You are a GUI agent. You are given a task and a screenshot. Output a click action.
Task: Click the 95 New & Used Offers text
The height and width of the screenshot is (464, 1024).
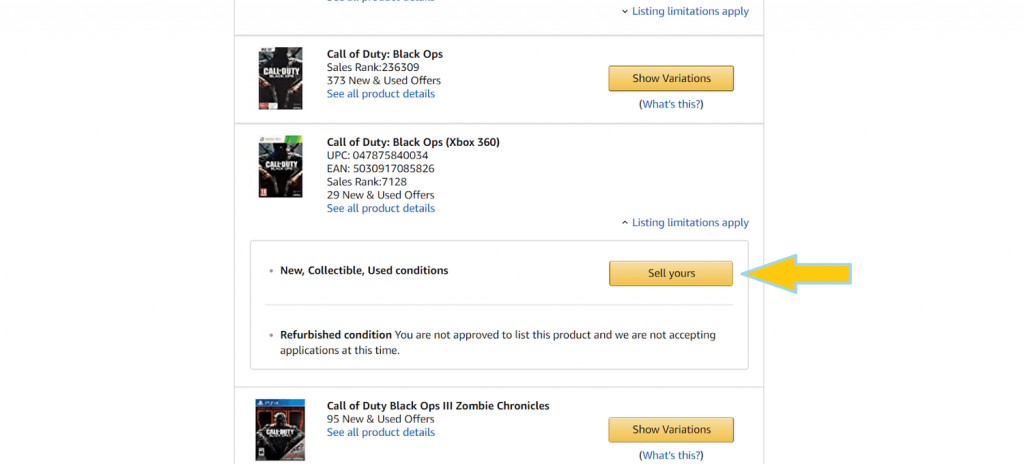click(381, 419)
